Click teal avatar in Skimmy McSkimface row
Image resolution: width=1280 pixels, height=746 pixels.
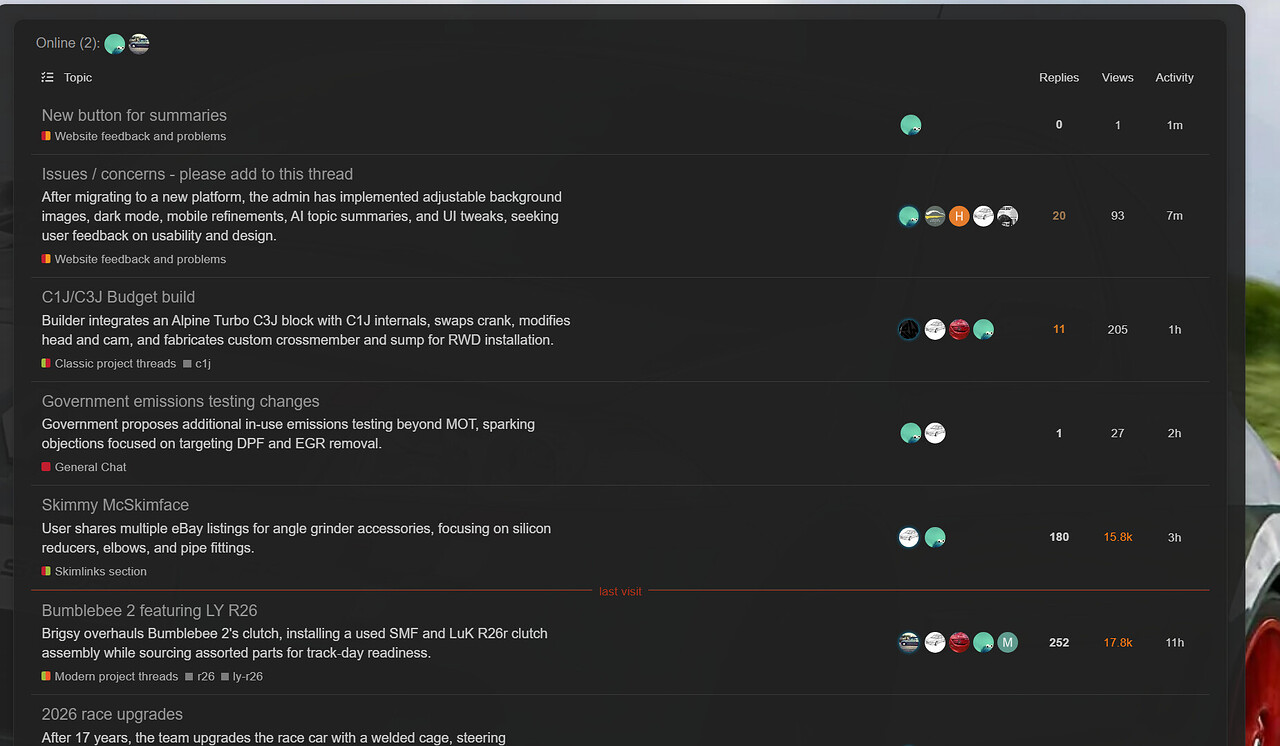pyautogui.click(x=935, y=537)
